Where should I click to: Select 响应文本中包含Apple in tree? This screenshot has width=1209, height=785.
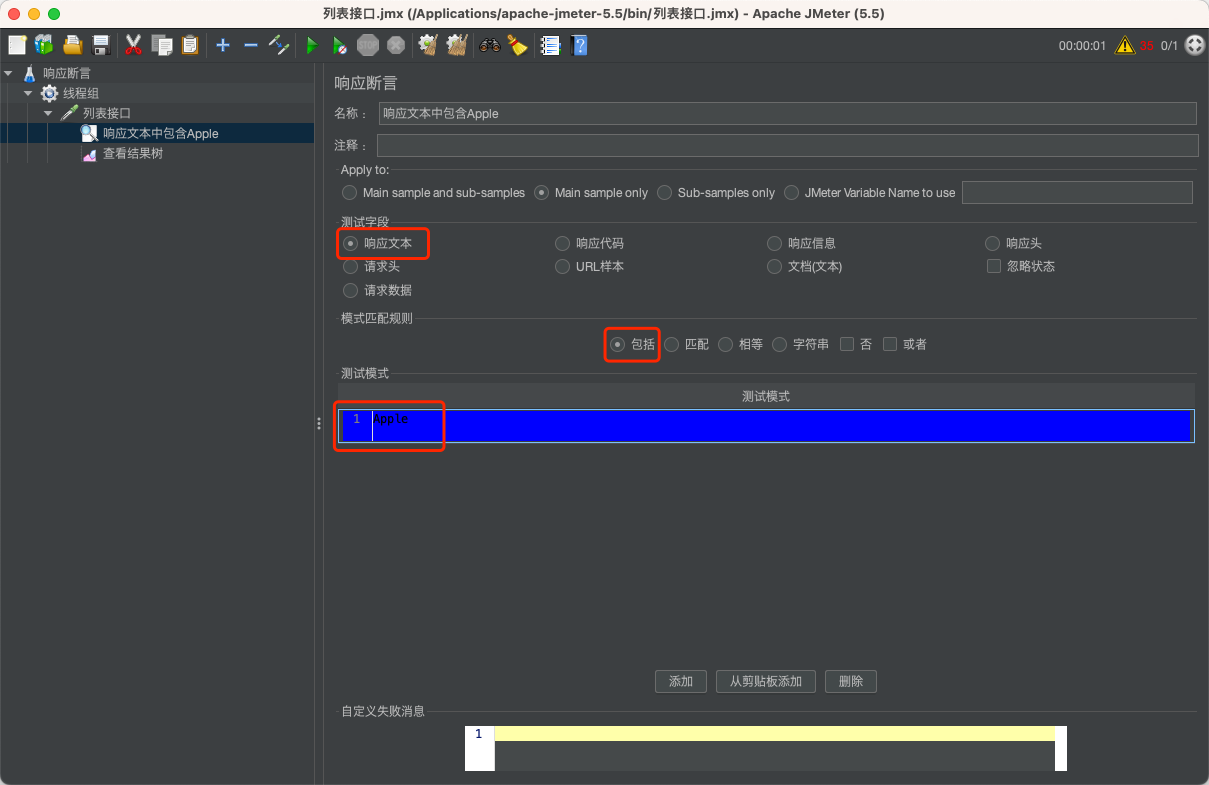pos(160,133)
